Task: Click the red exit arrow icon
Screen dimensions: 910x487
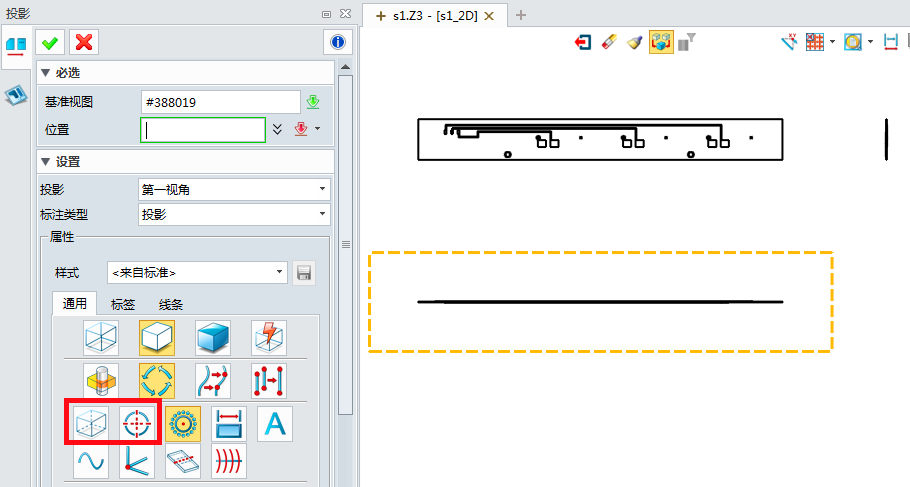Action: [x=583, y=42]
